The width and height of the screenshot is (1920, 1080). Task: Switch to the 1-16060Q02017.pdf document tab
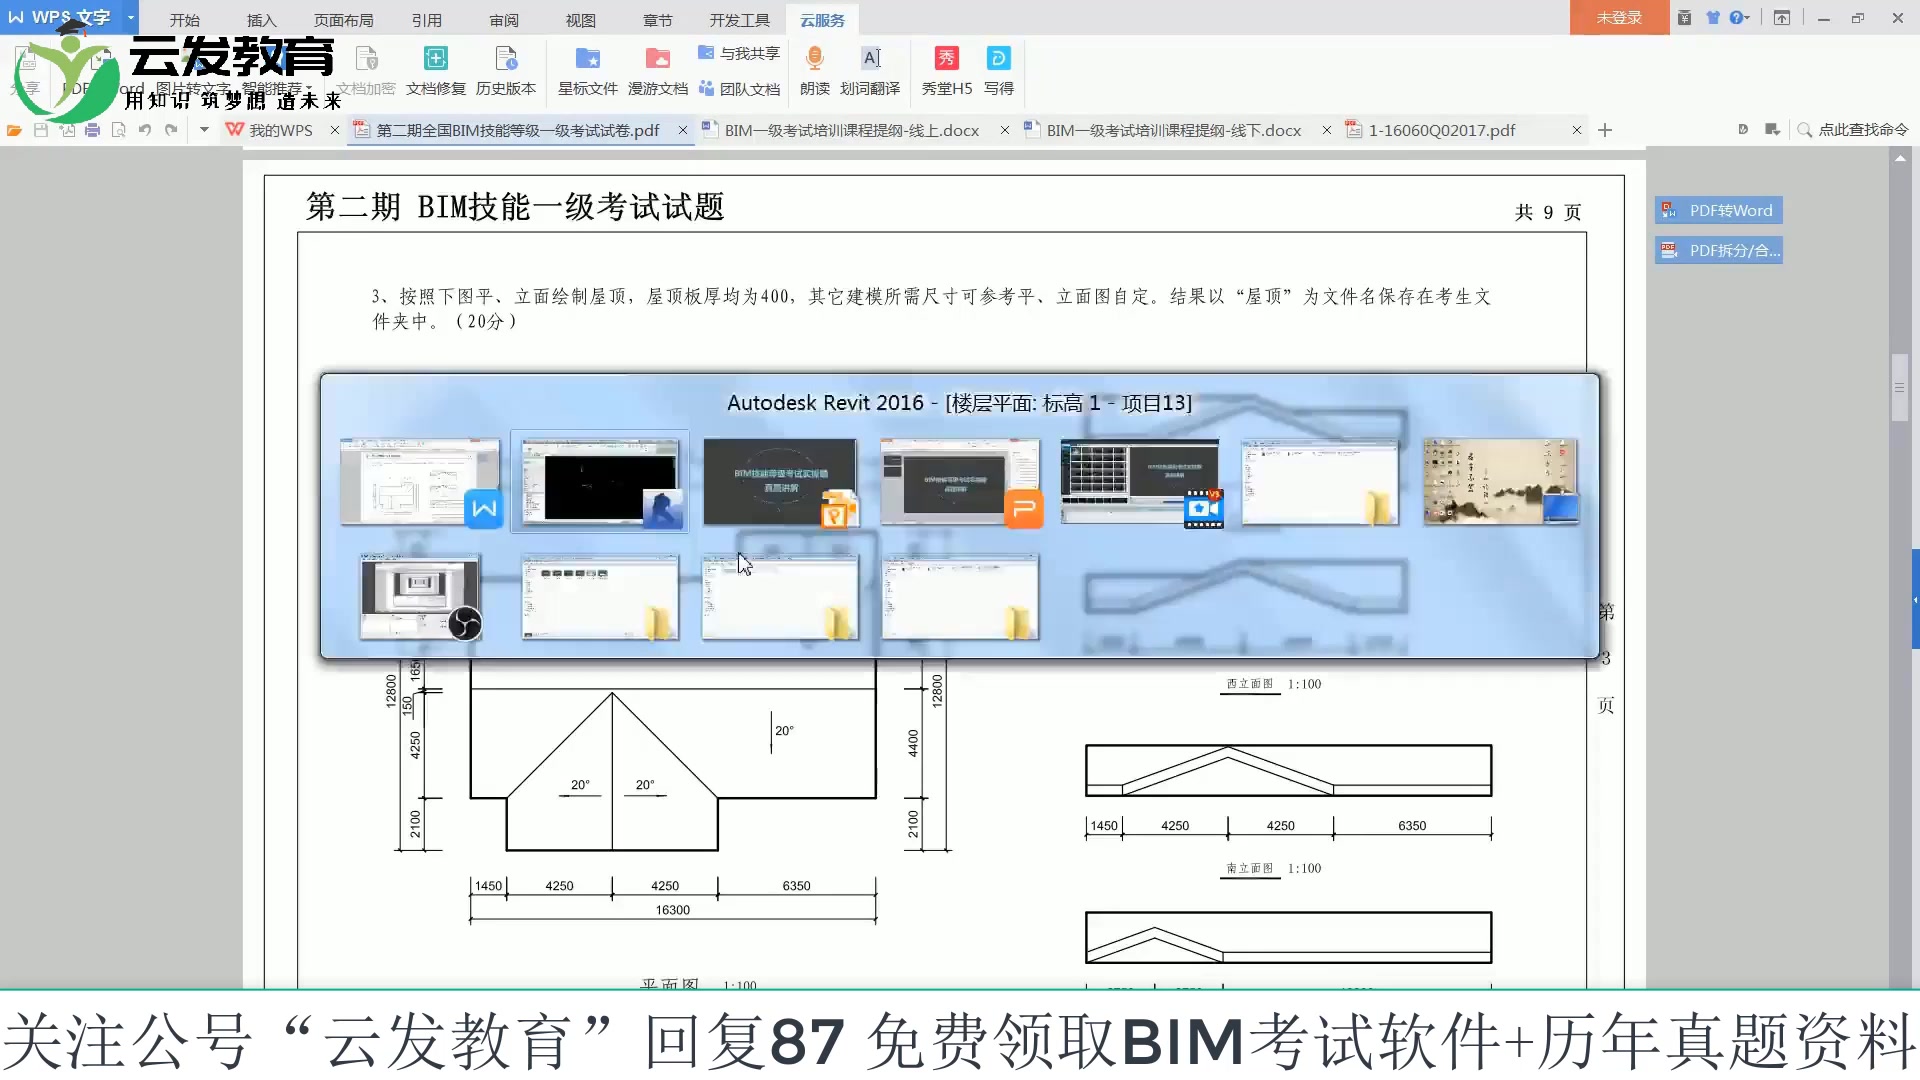coord(1443,130)
